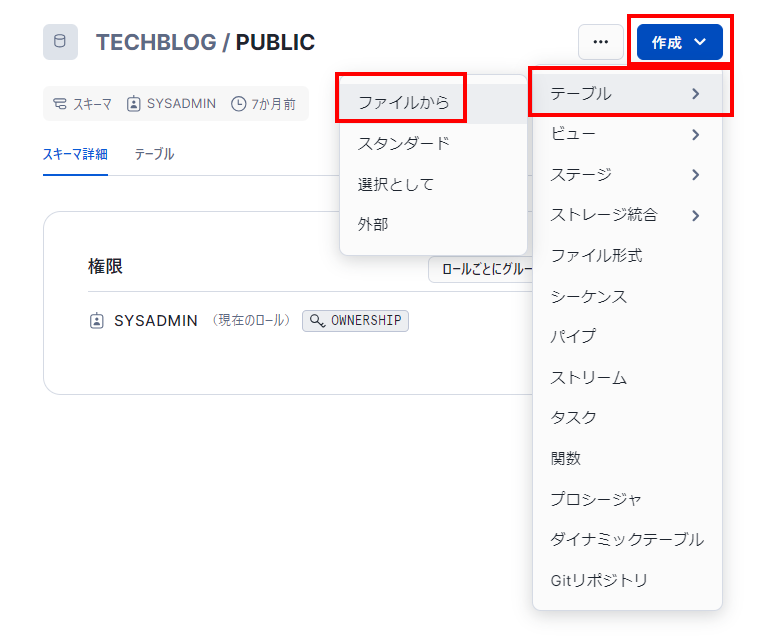Open the 作成 dropdown button

click(x=679, y=42)
